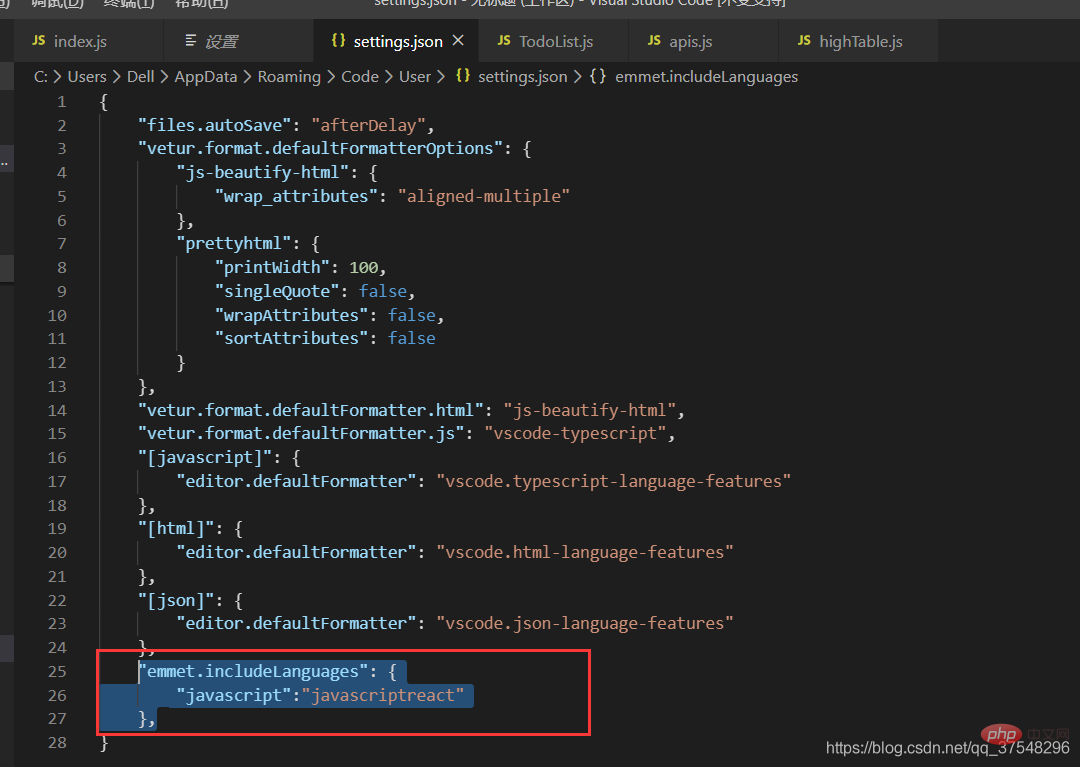Click the emmet.includeLanguages breadcrumb segment

707,77
